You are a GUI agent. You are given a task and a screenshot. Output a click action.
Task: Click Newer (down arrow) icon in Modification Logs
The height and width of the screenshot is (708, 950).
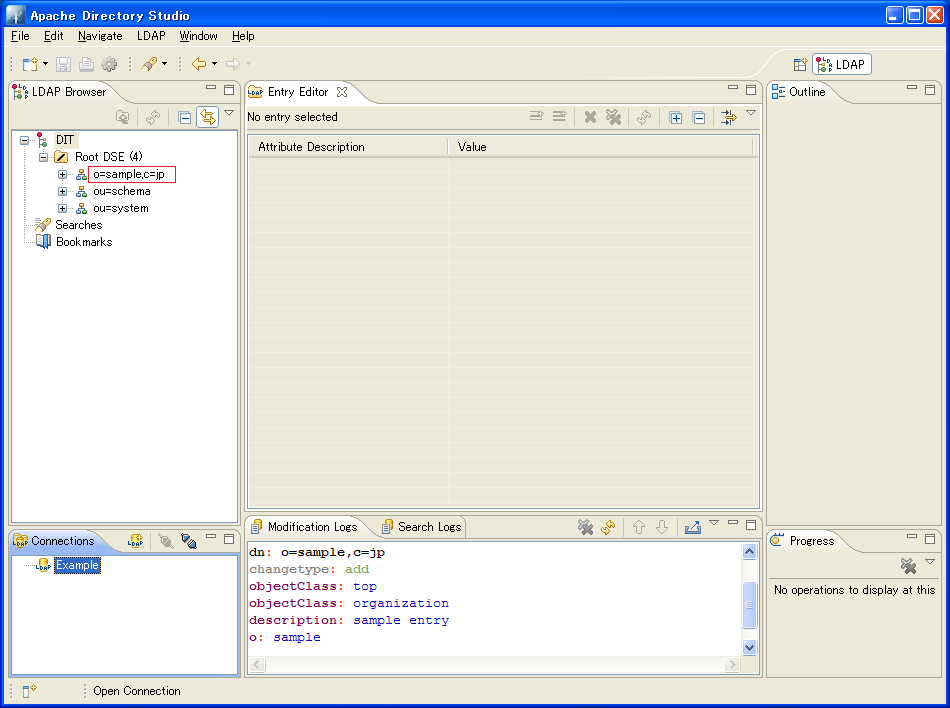662,528
